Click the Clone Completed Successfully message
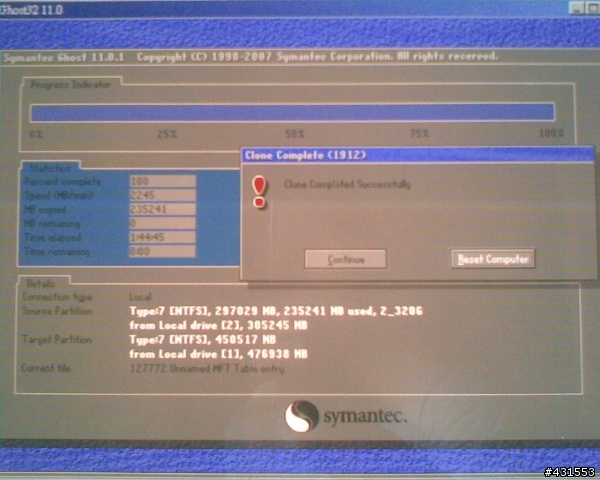Image resolution: width=600 pixels, height=480 pixels. pos(347,184)
